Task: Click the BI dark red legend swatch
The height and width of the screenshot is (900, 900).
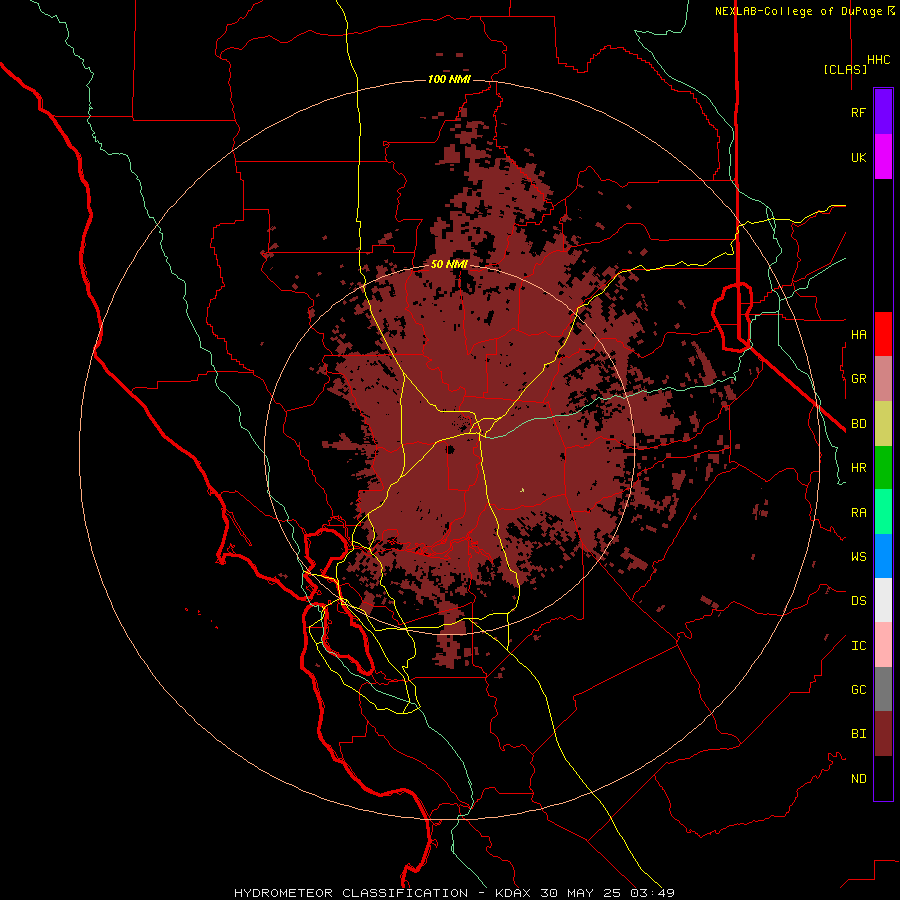Action: click(x=883, y=734)
